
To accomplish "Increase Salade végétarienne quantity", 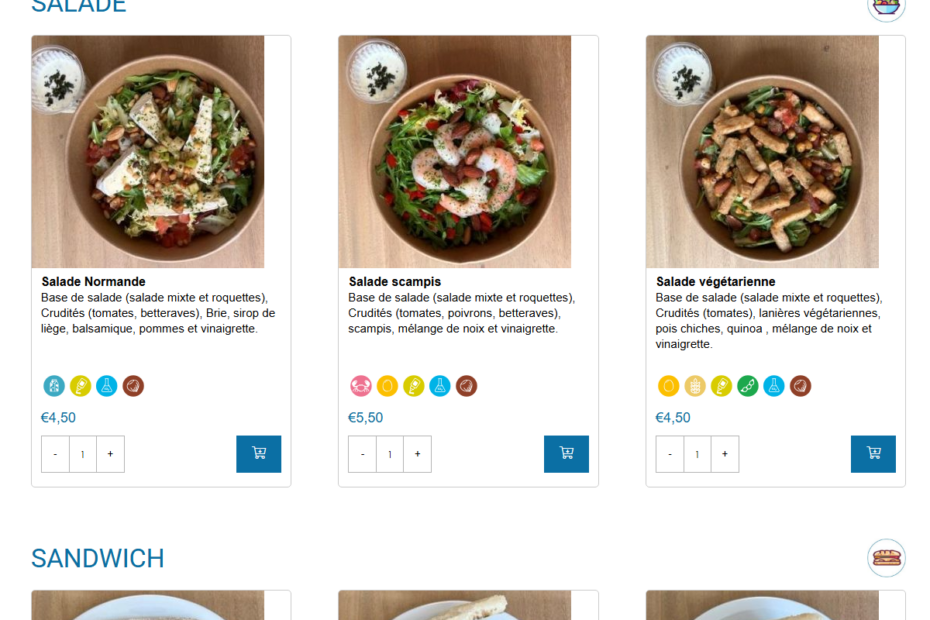I will pyautogui.click(x=725, y=454).
